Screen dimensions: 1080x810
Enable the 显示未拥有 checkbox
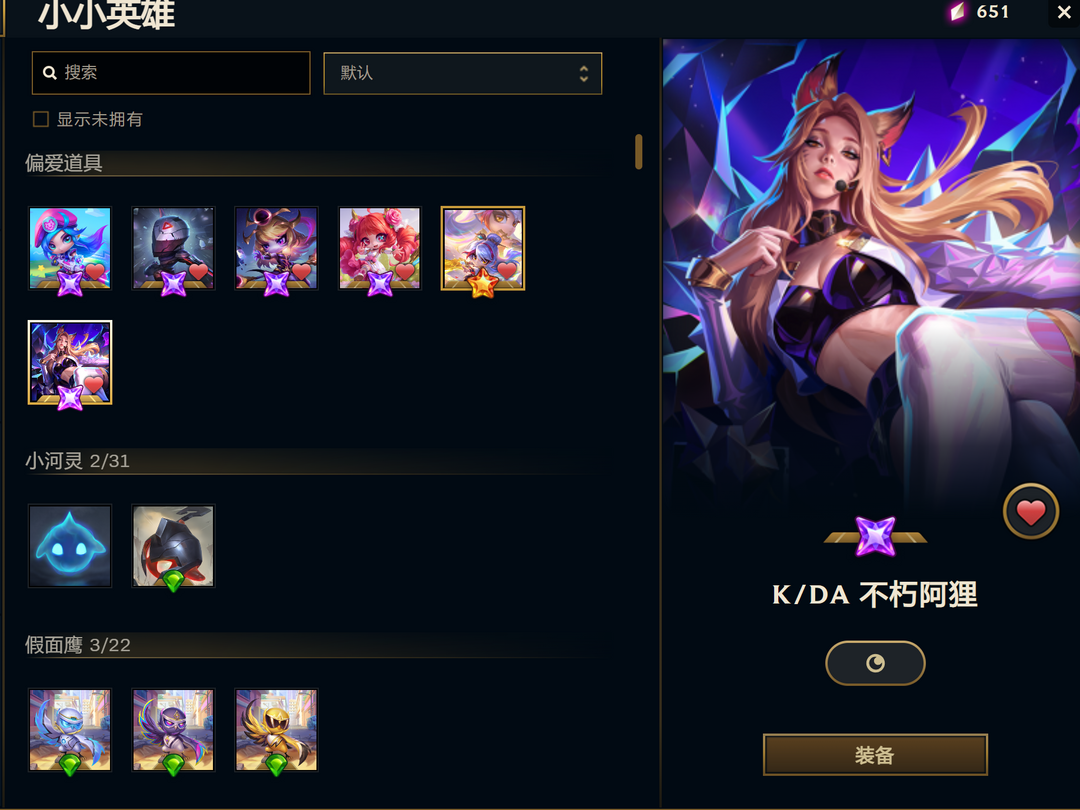click(41, 119)
